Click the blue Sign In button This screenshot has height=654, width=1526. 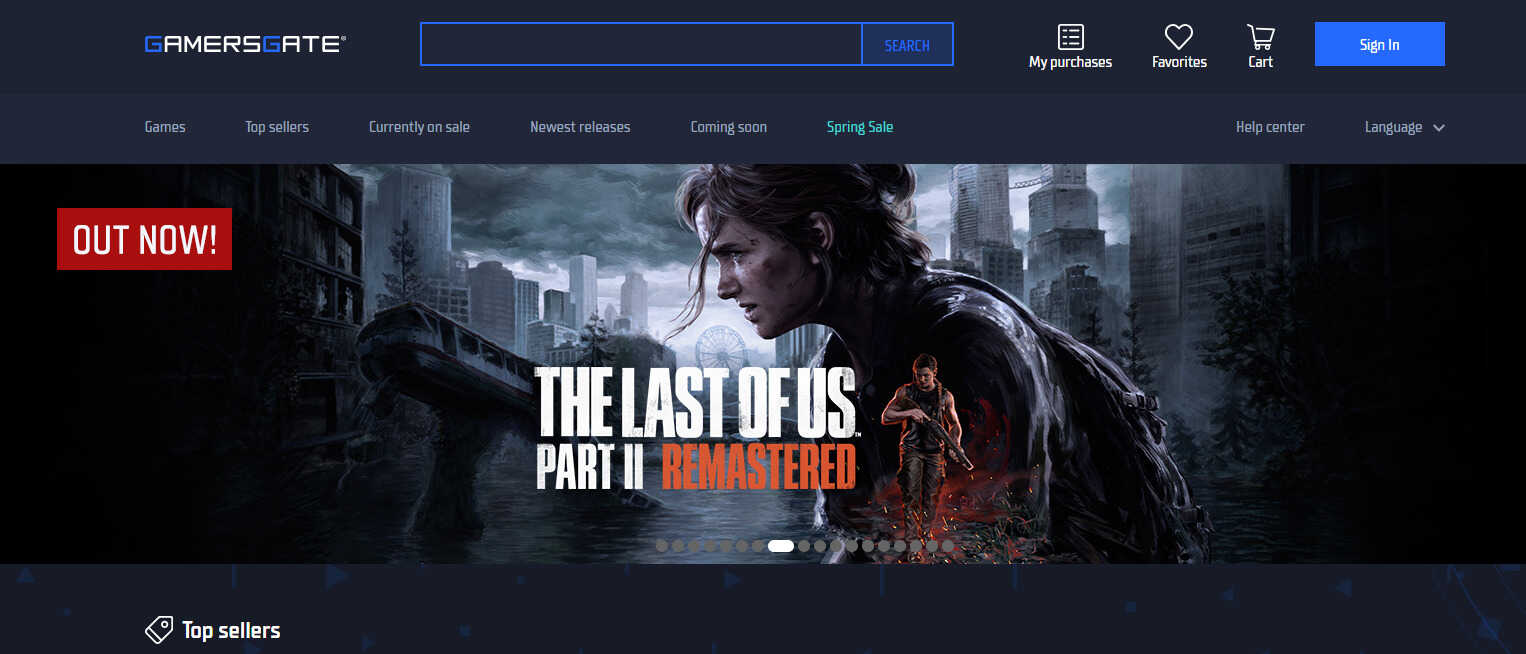point(1379,44)
